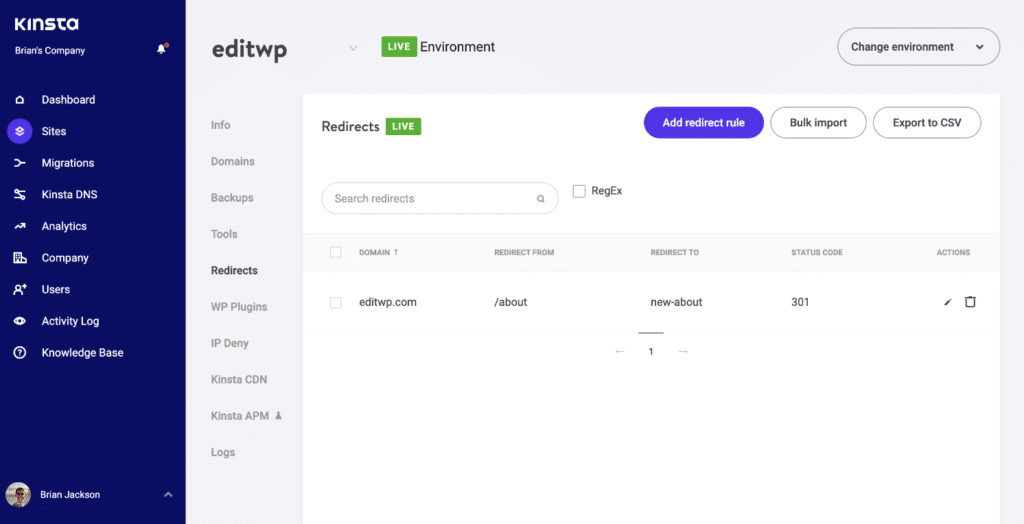Open Users in sidebar
This screenshot has height=524, width=1024.
[x=56, y=289]
